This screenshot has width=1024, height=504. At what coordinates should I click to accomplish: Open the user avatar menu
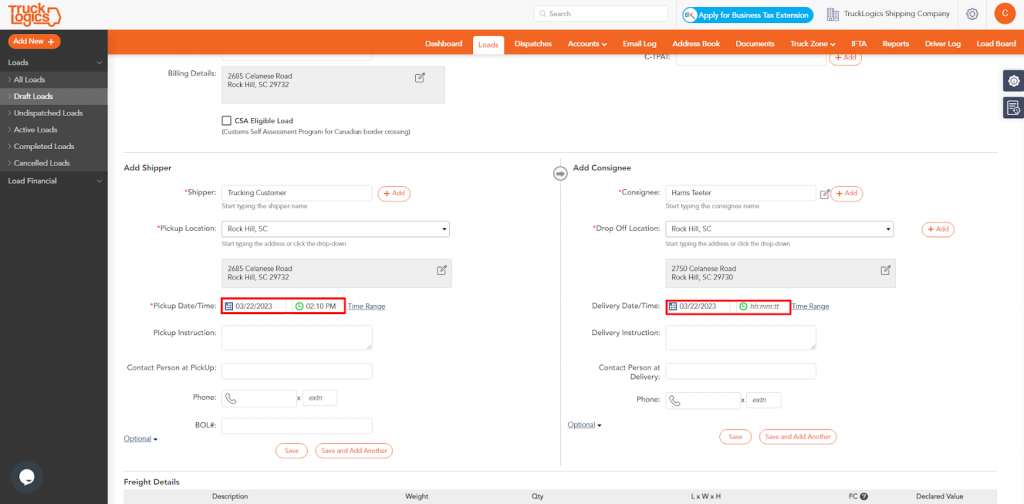1004,14
